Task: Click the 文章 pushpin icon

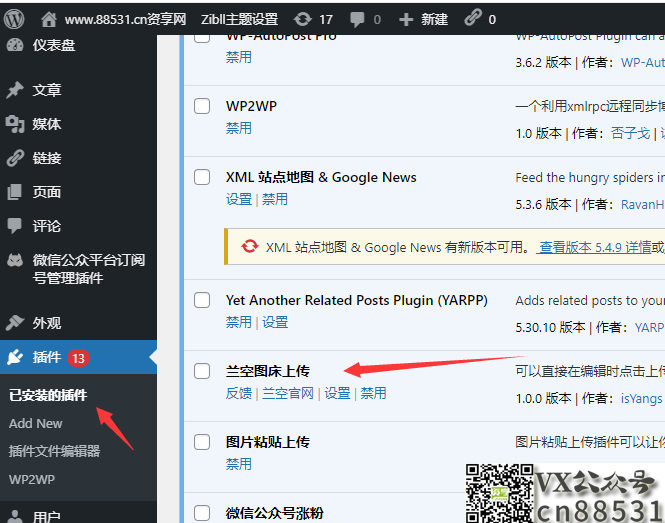Action: (x=15, y=89)
